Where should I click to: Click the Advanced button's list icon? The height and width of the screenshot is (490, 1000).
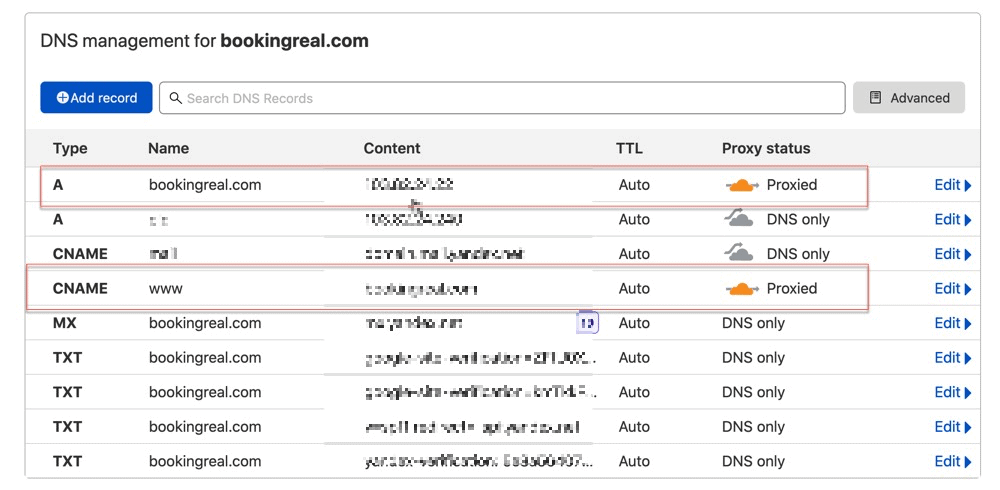876,98
